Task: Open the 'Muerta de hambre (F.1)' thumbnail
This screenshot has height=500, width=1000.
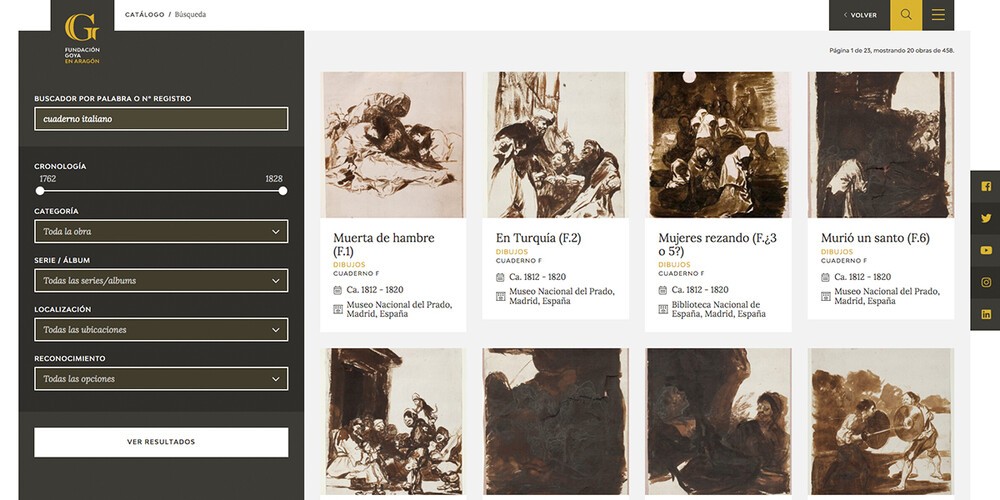Action: 393,145
